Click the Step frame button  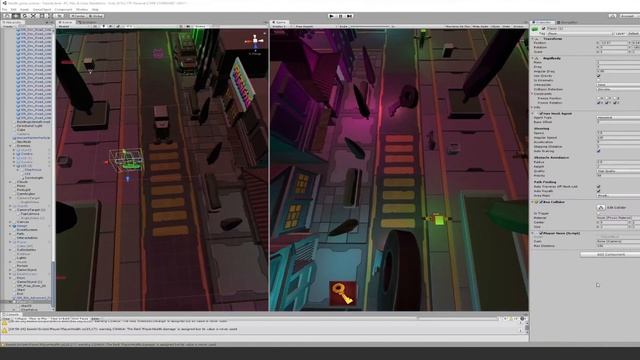click(x=350, y=16)
